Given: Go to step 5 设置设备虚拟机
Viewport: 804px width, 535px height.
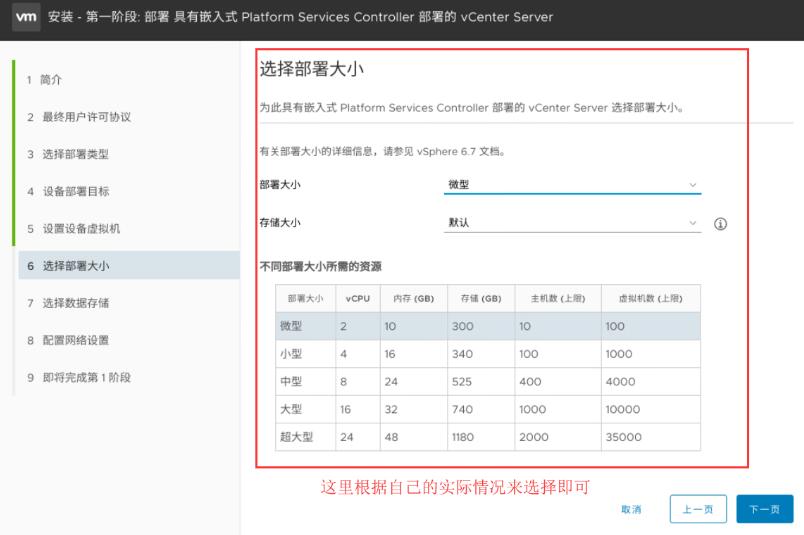Looking at the screenshot, I should (73, 228).
